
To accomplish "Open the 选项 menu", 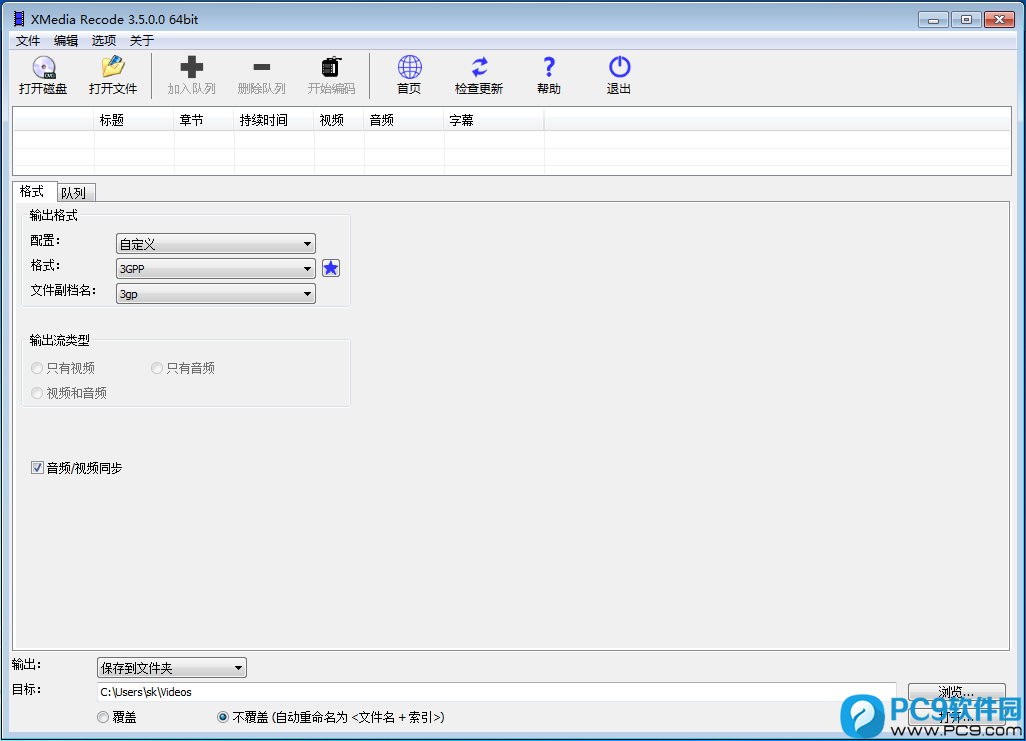I will 104,41.
